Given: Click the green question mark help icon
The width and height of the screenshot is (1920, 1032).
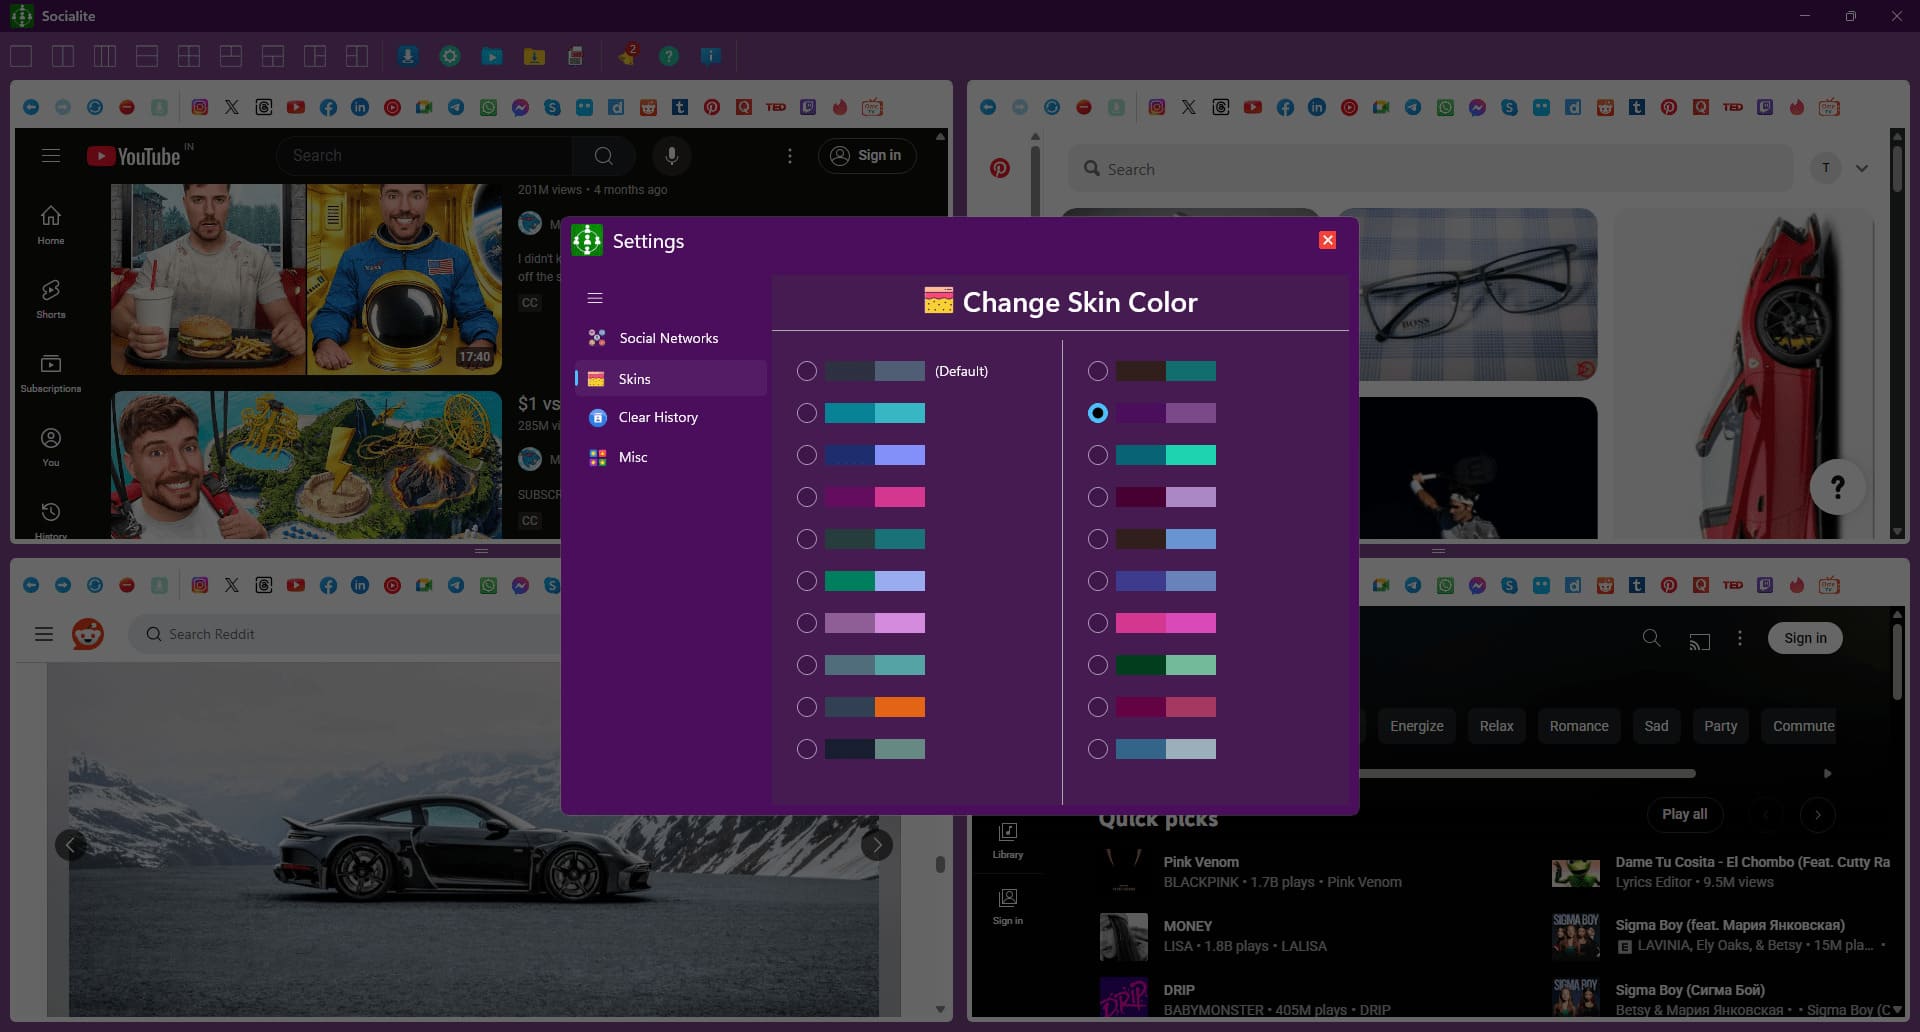Looking at the screenshot, I should pos(669,56).
